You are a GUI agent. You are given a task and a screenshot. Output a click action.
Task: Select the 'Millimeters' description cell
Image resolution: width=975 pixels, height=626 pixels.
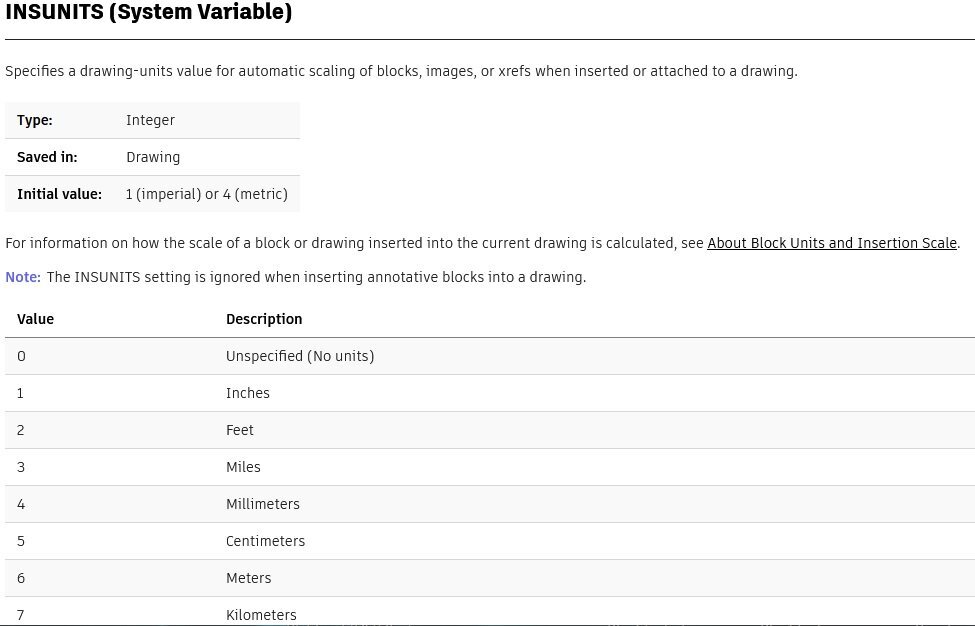(263, 504)
